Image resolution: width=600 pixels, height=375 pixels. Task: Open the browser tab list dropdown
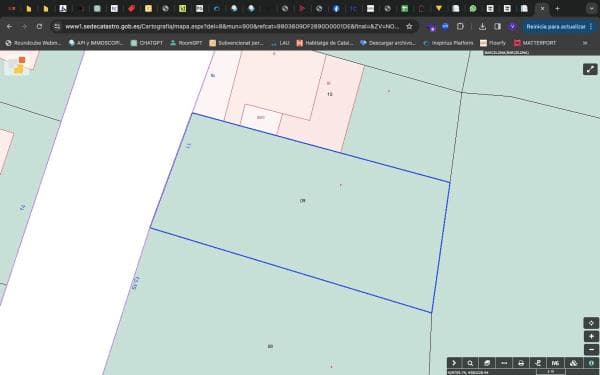pos(591,8)
